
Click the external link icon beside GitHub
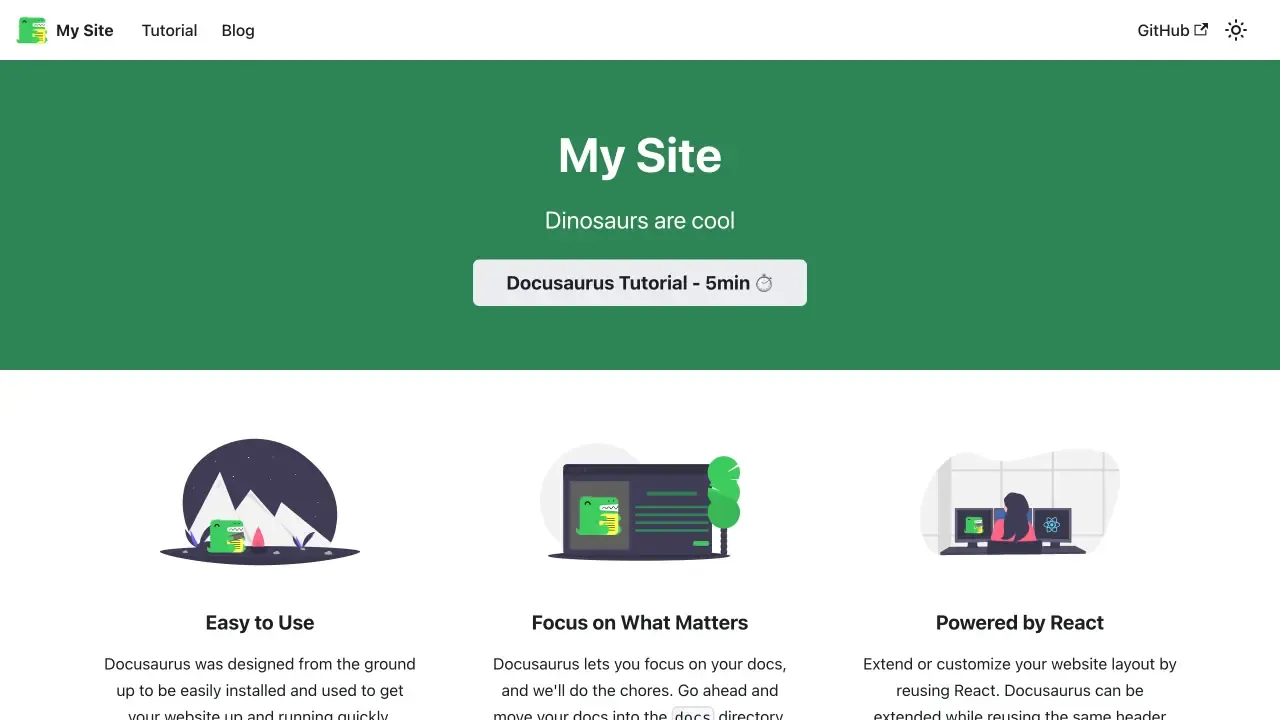tap(1201, 30)
